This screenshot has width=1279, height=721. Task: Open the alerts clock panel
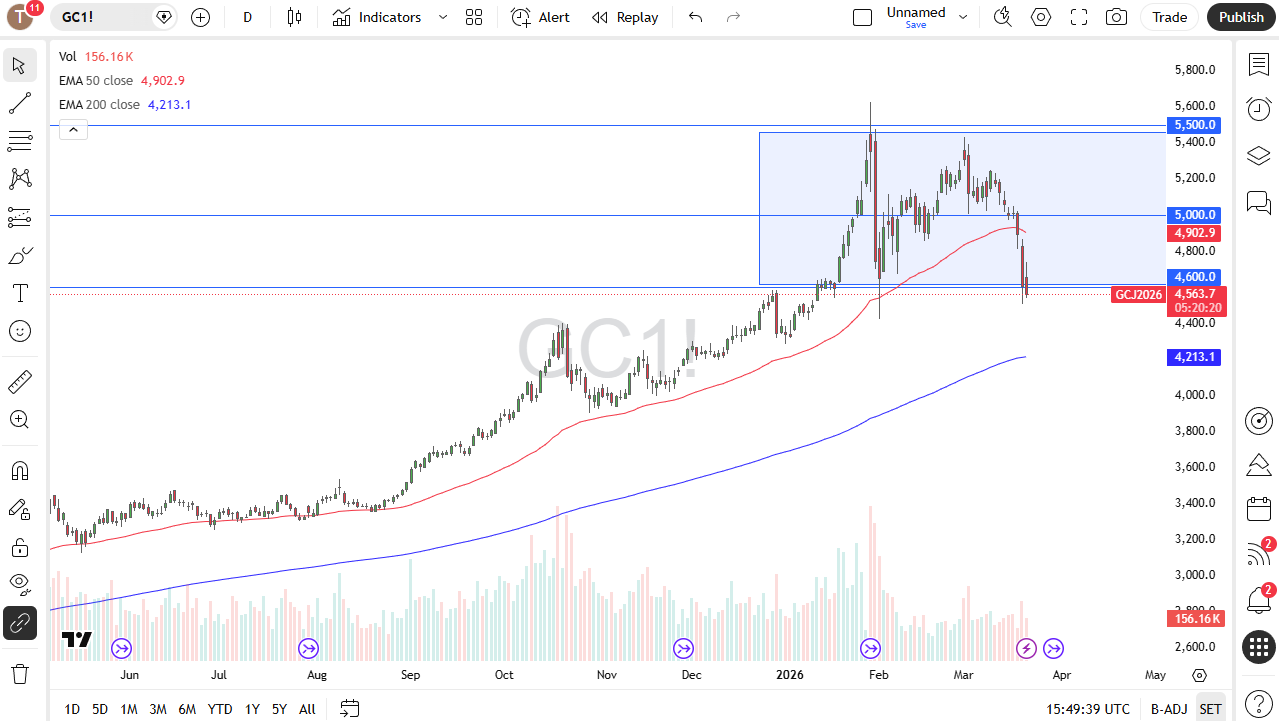(x=1258, y=109)
